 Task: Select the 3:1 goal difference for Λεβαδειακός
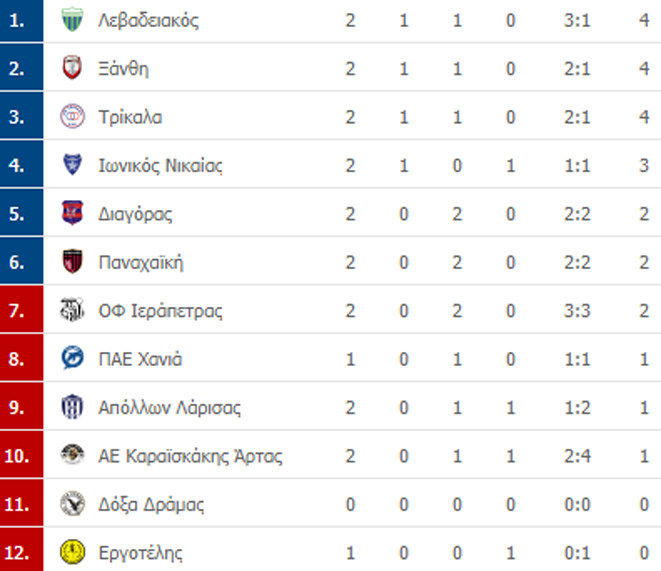point(577,20)
